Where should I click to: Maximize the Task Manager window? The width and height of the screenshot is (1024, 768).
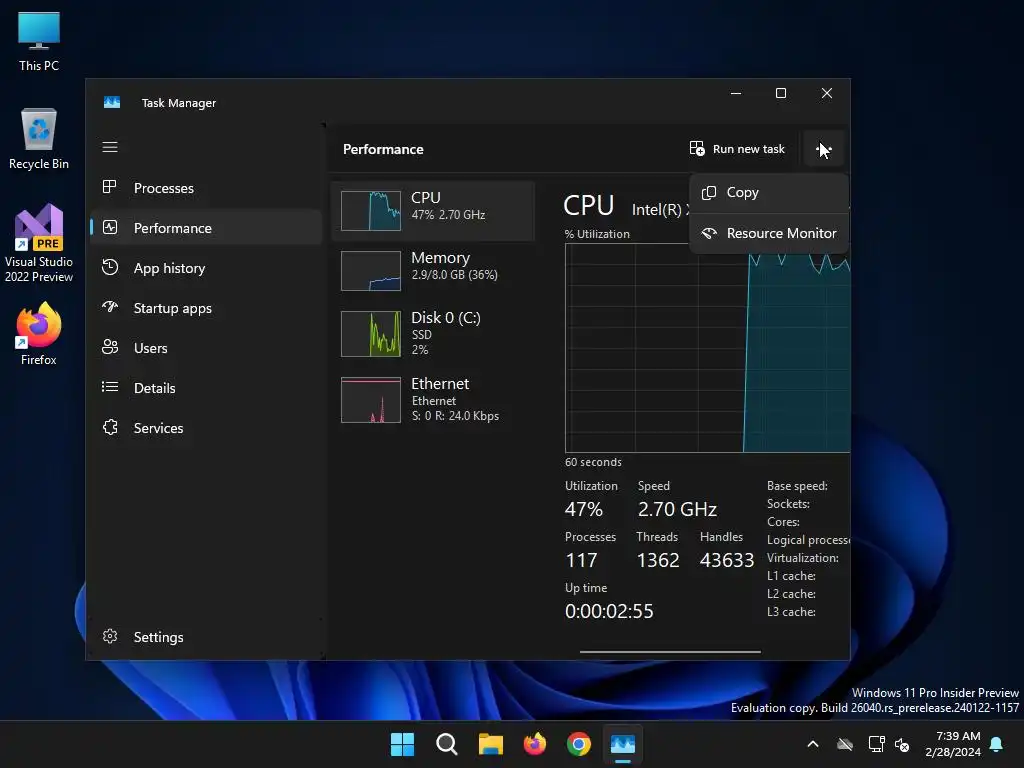780,93
